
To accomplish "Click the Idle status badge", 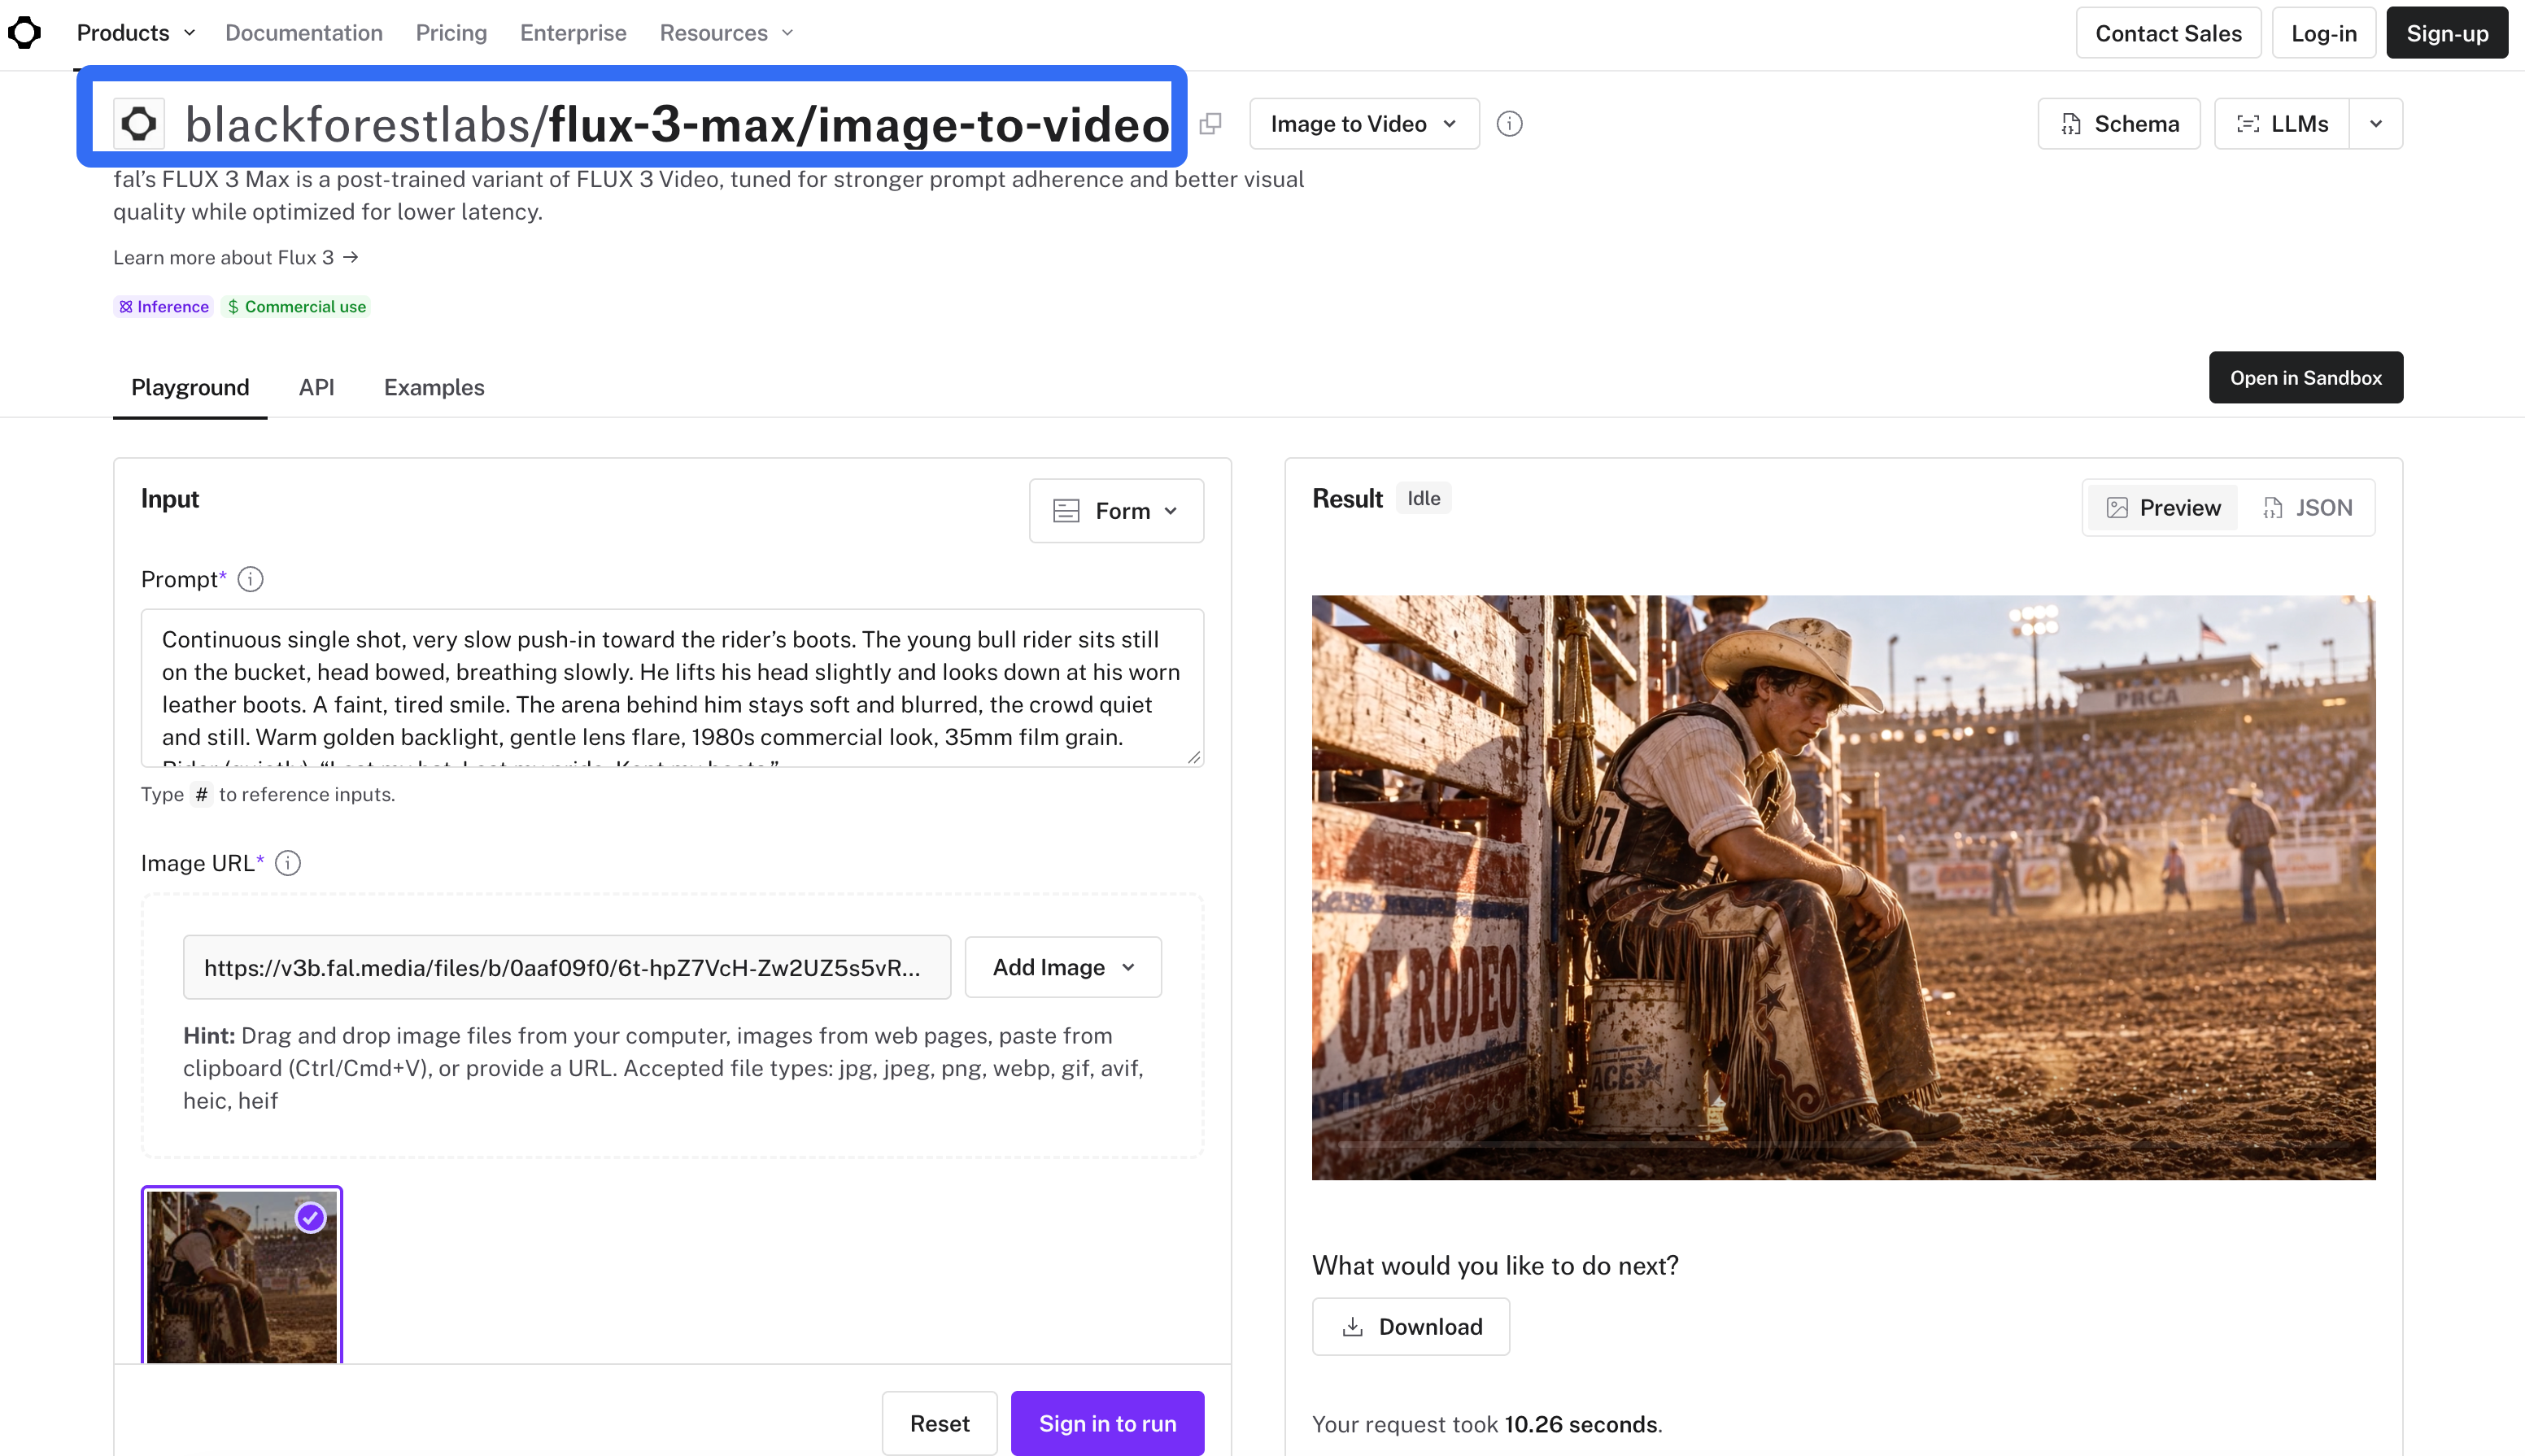I will tap(1423, 498).
